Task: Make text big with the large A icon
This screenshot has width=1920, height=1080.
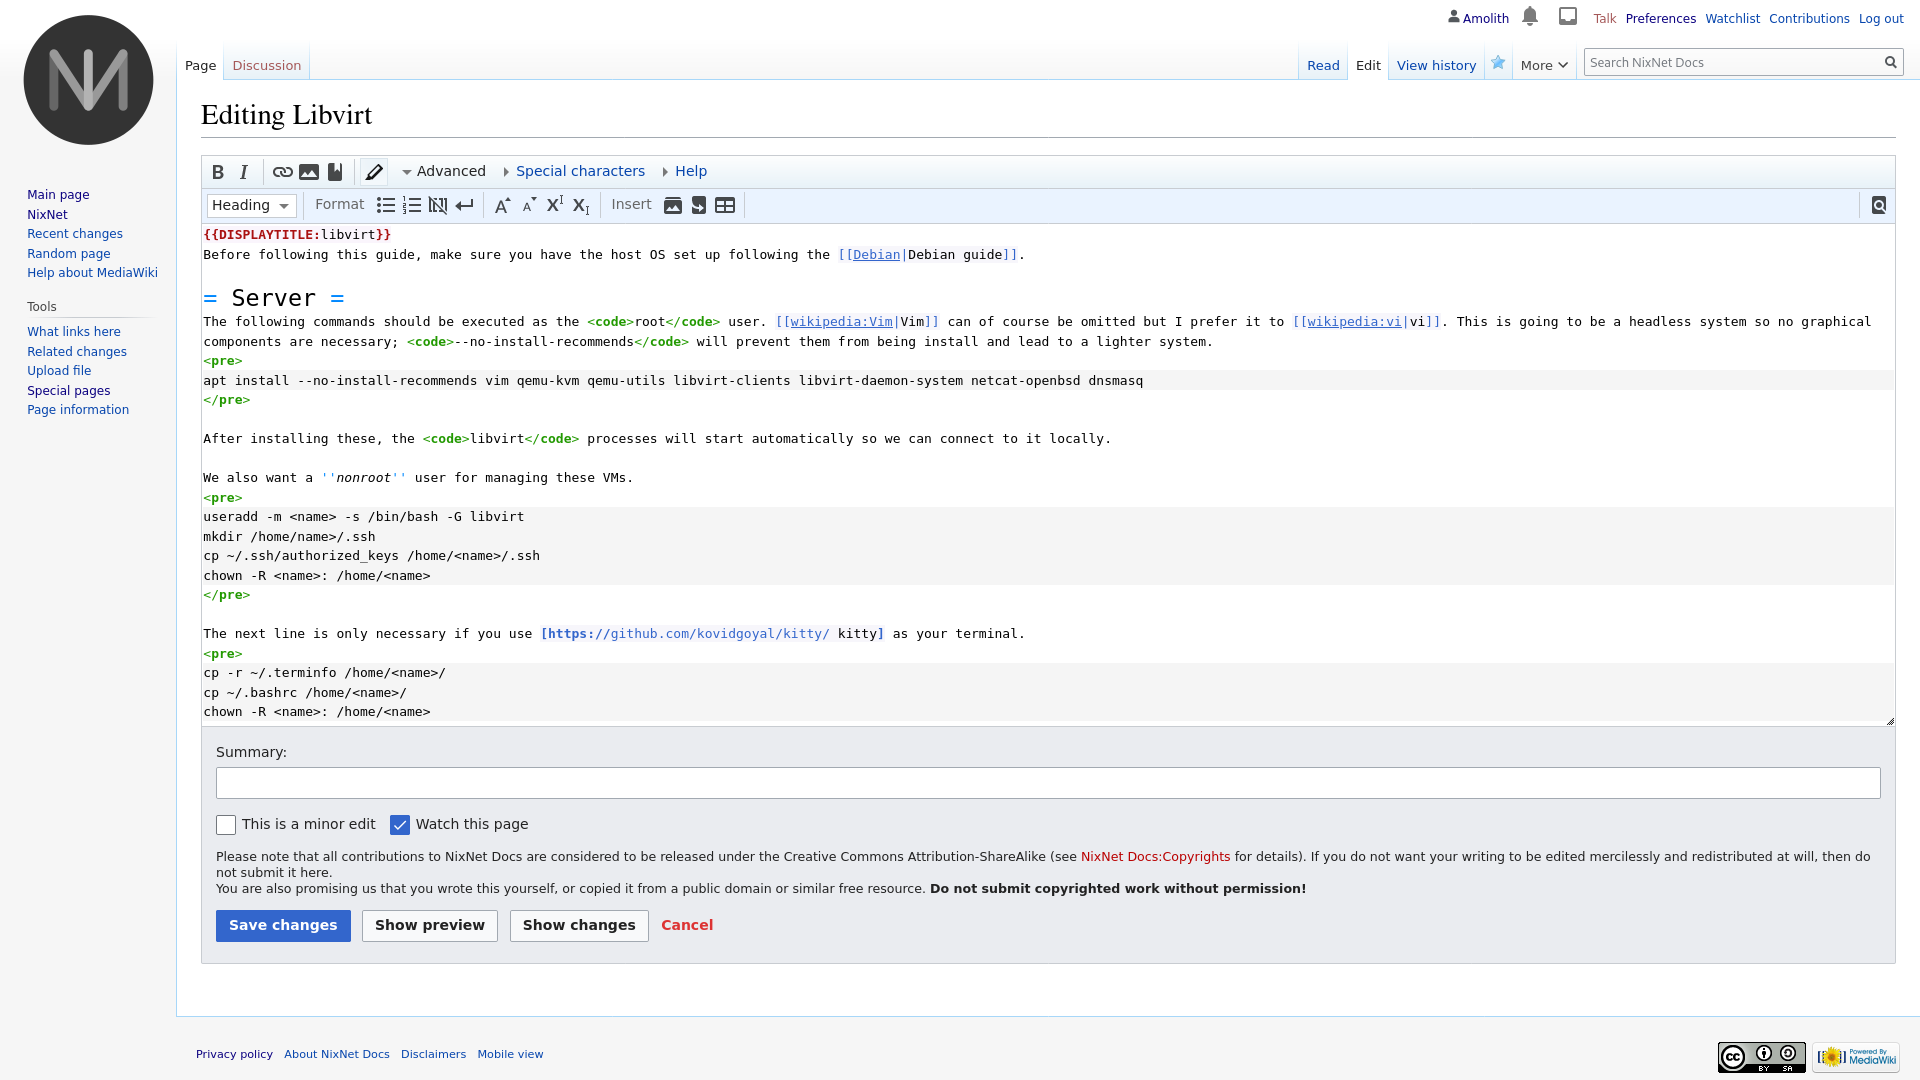Action: (x=503, y=205)
